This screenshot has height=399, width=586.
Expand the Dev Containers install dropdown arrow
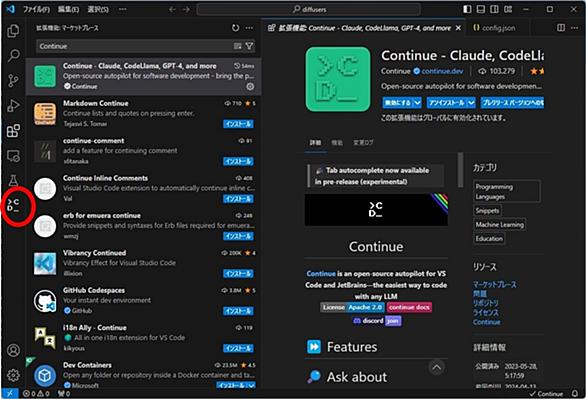point(252,385)
